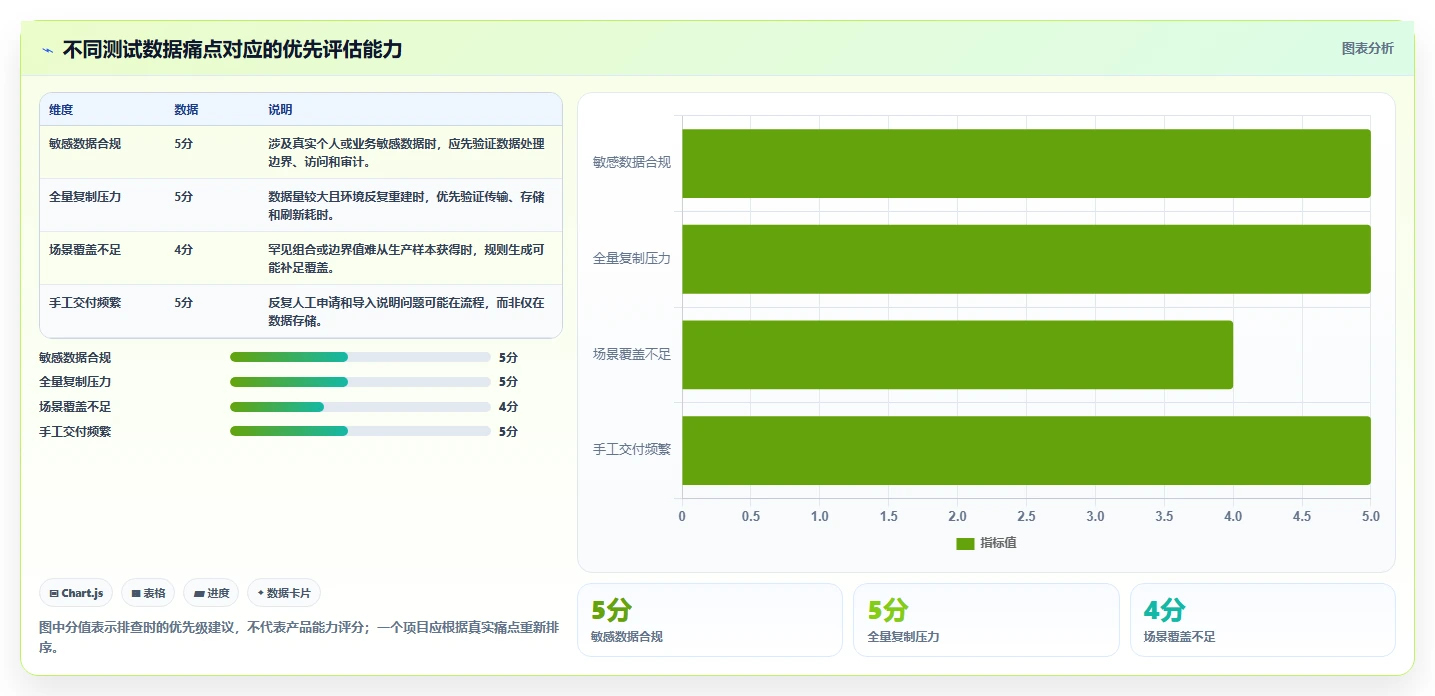This screenshot has height=696, width=1435.
Task: Click the 维度 column header
Action: (61, 110)
